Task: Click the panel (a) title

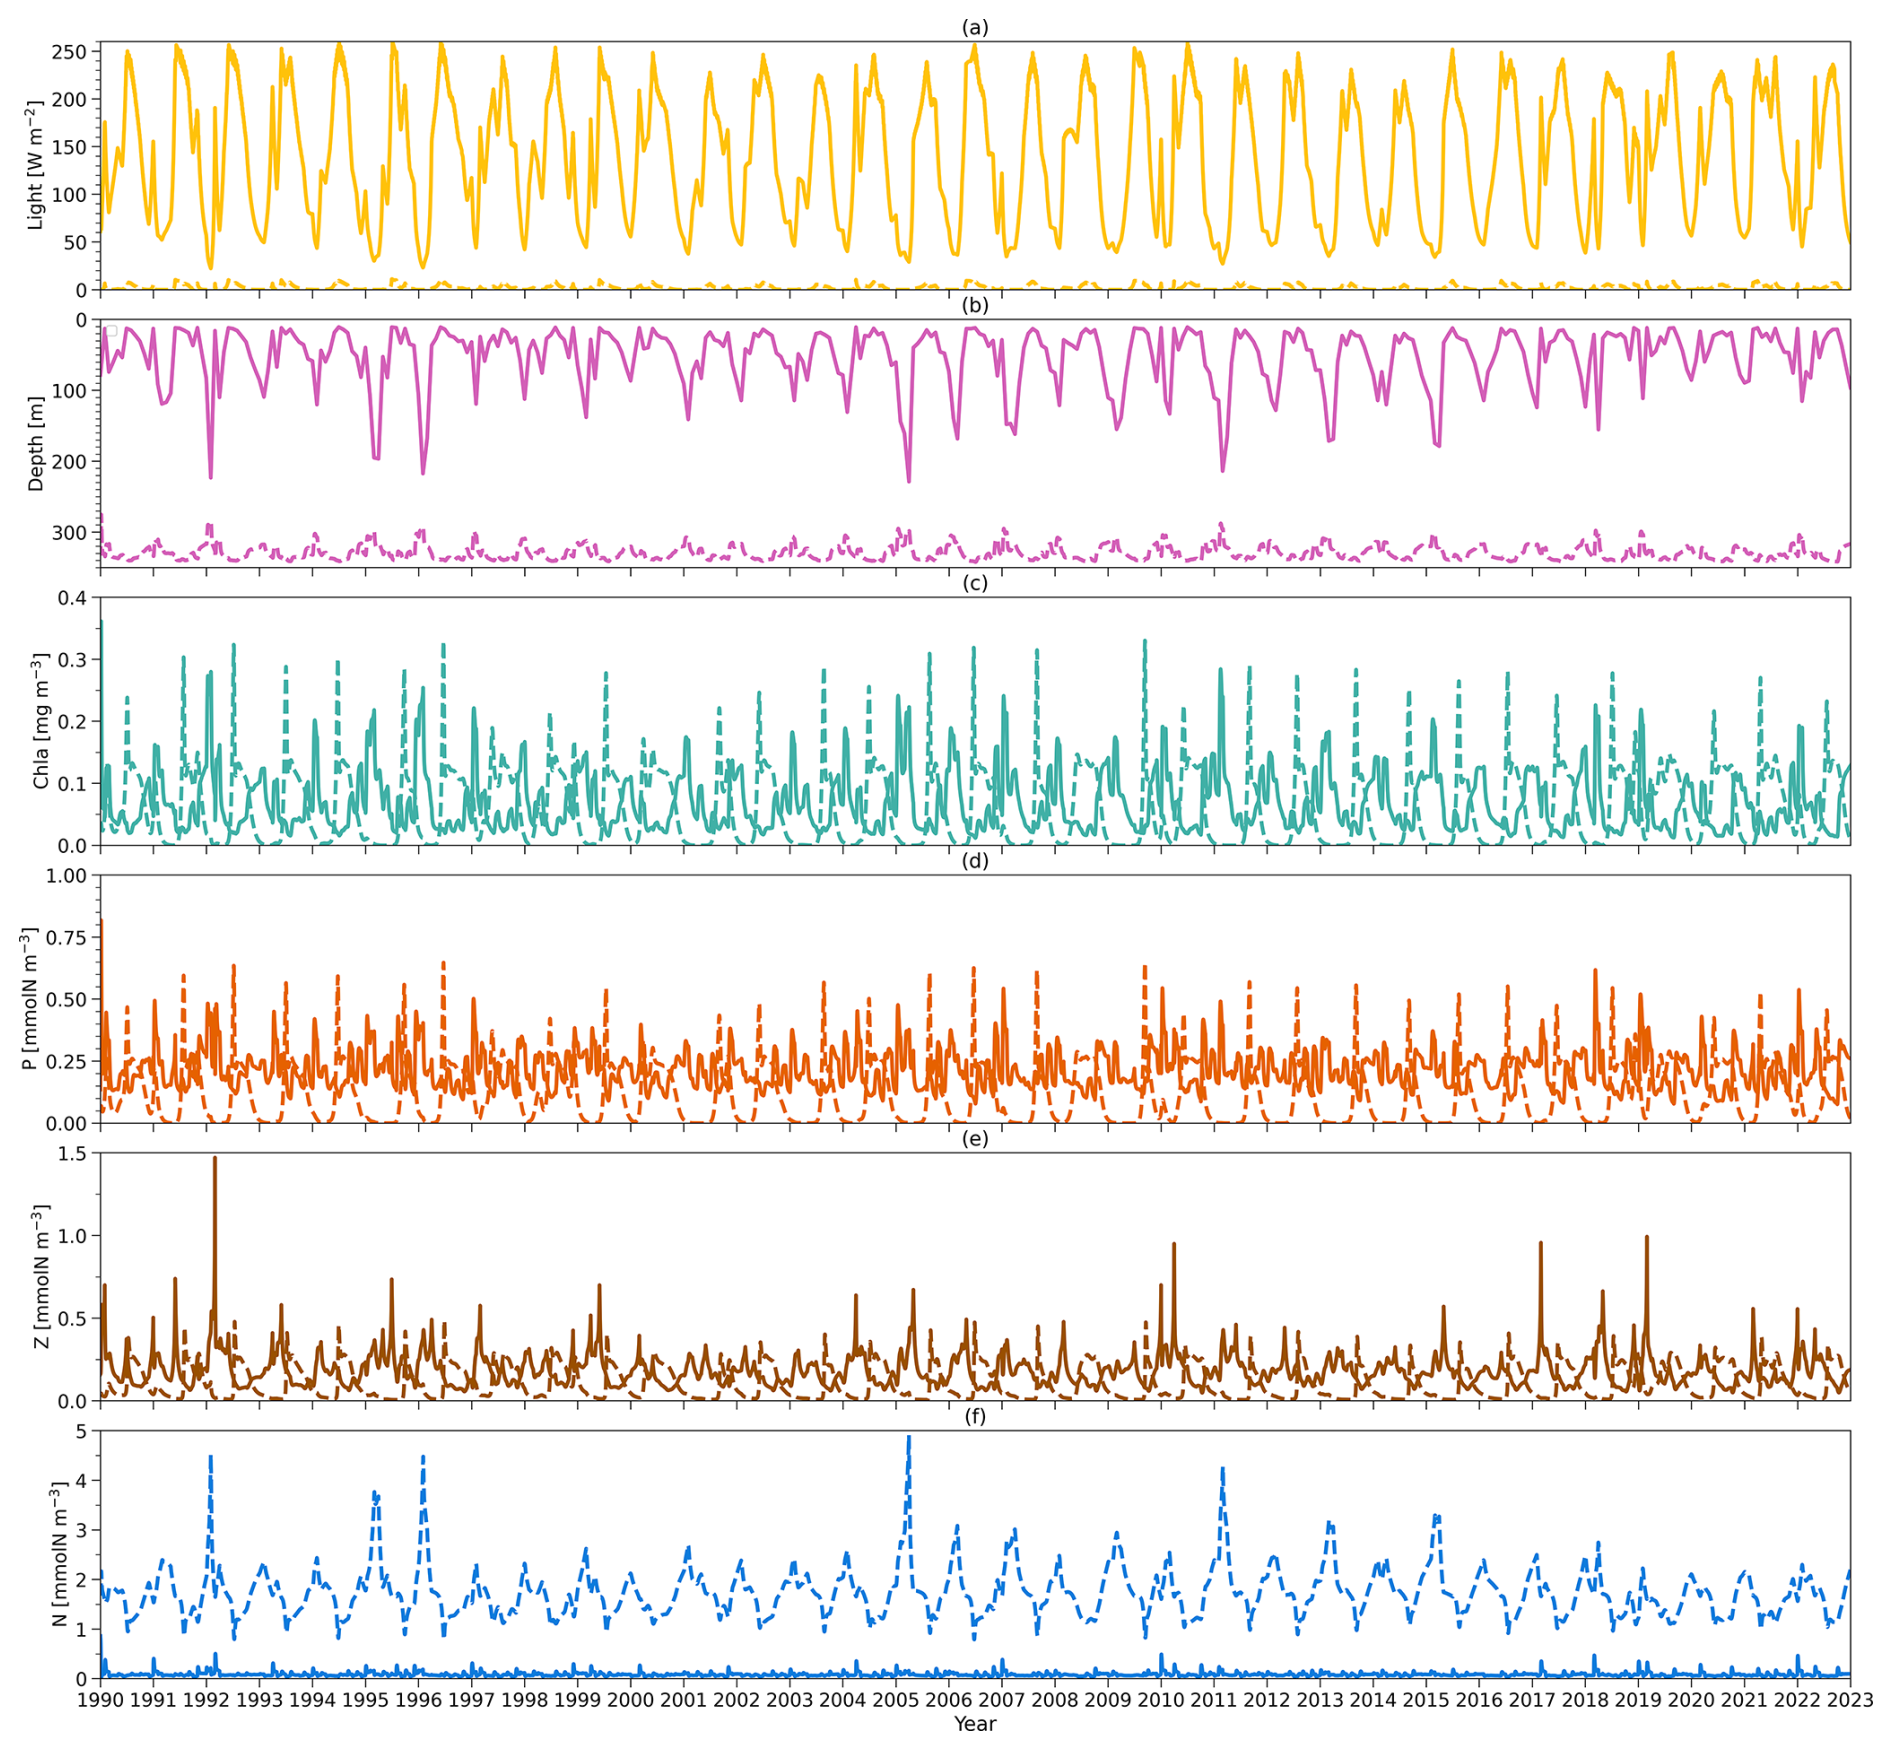Action: click(x=974, y=28)
